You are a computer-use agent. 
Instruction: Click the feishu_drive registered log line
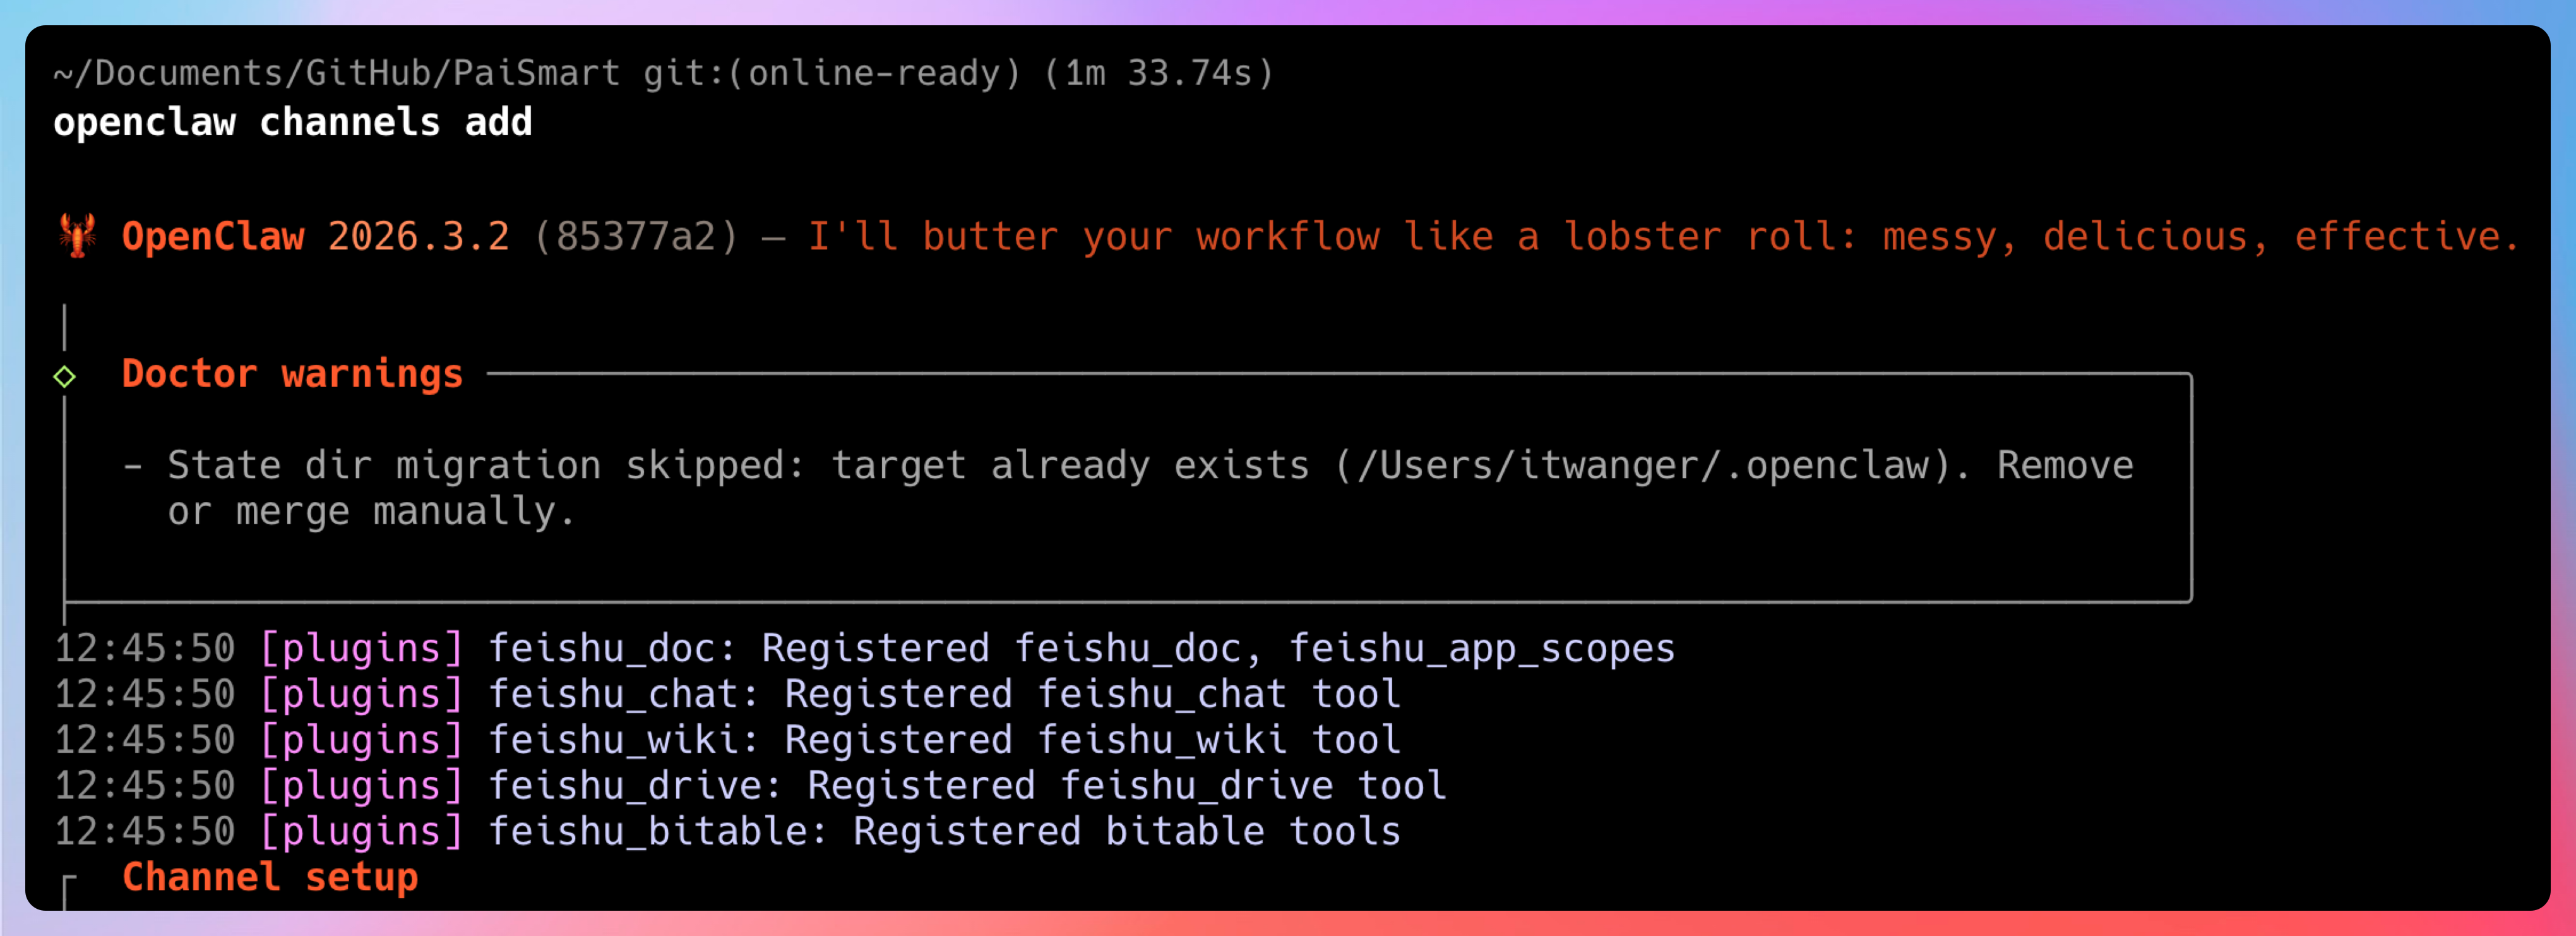point(967,786)
